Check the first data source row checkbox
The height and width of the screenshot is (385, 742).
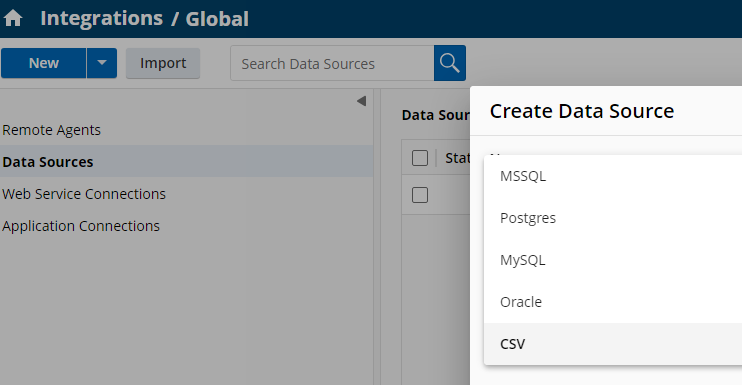pyautogui.click(x=420, y=195)
